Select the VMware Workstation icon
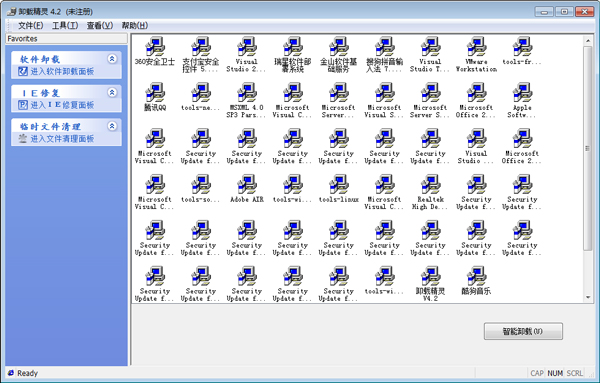The width and height of the screenshot is (600, 383). [476, 47]
